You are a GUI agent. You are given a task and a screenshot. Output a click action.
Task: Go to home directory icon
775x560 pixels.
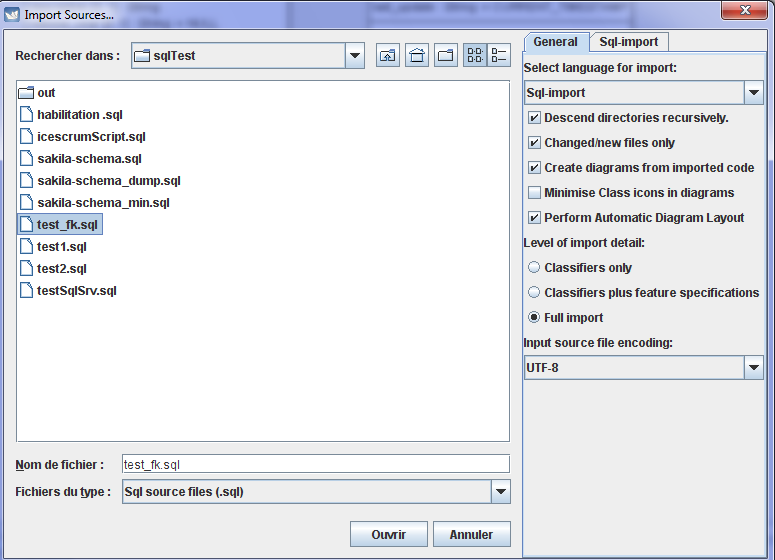(417, 55)
